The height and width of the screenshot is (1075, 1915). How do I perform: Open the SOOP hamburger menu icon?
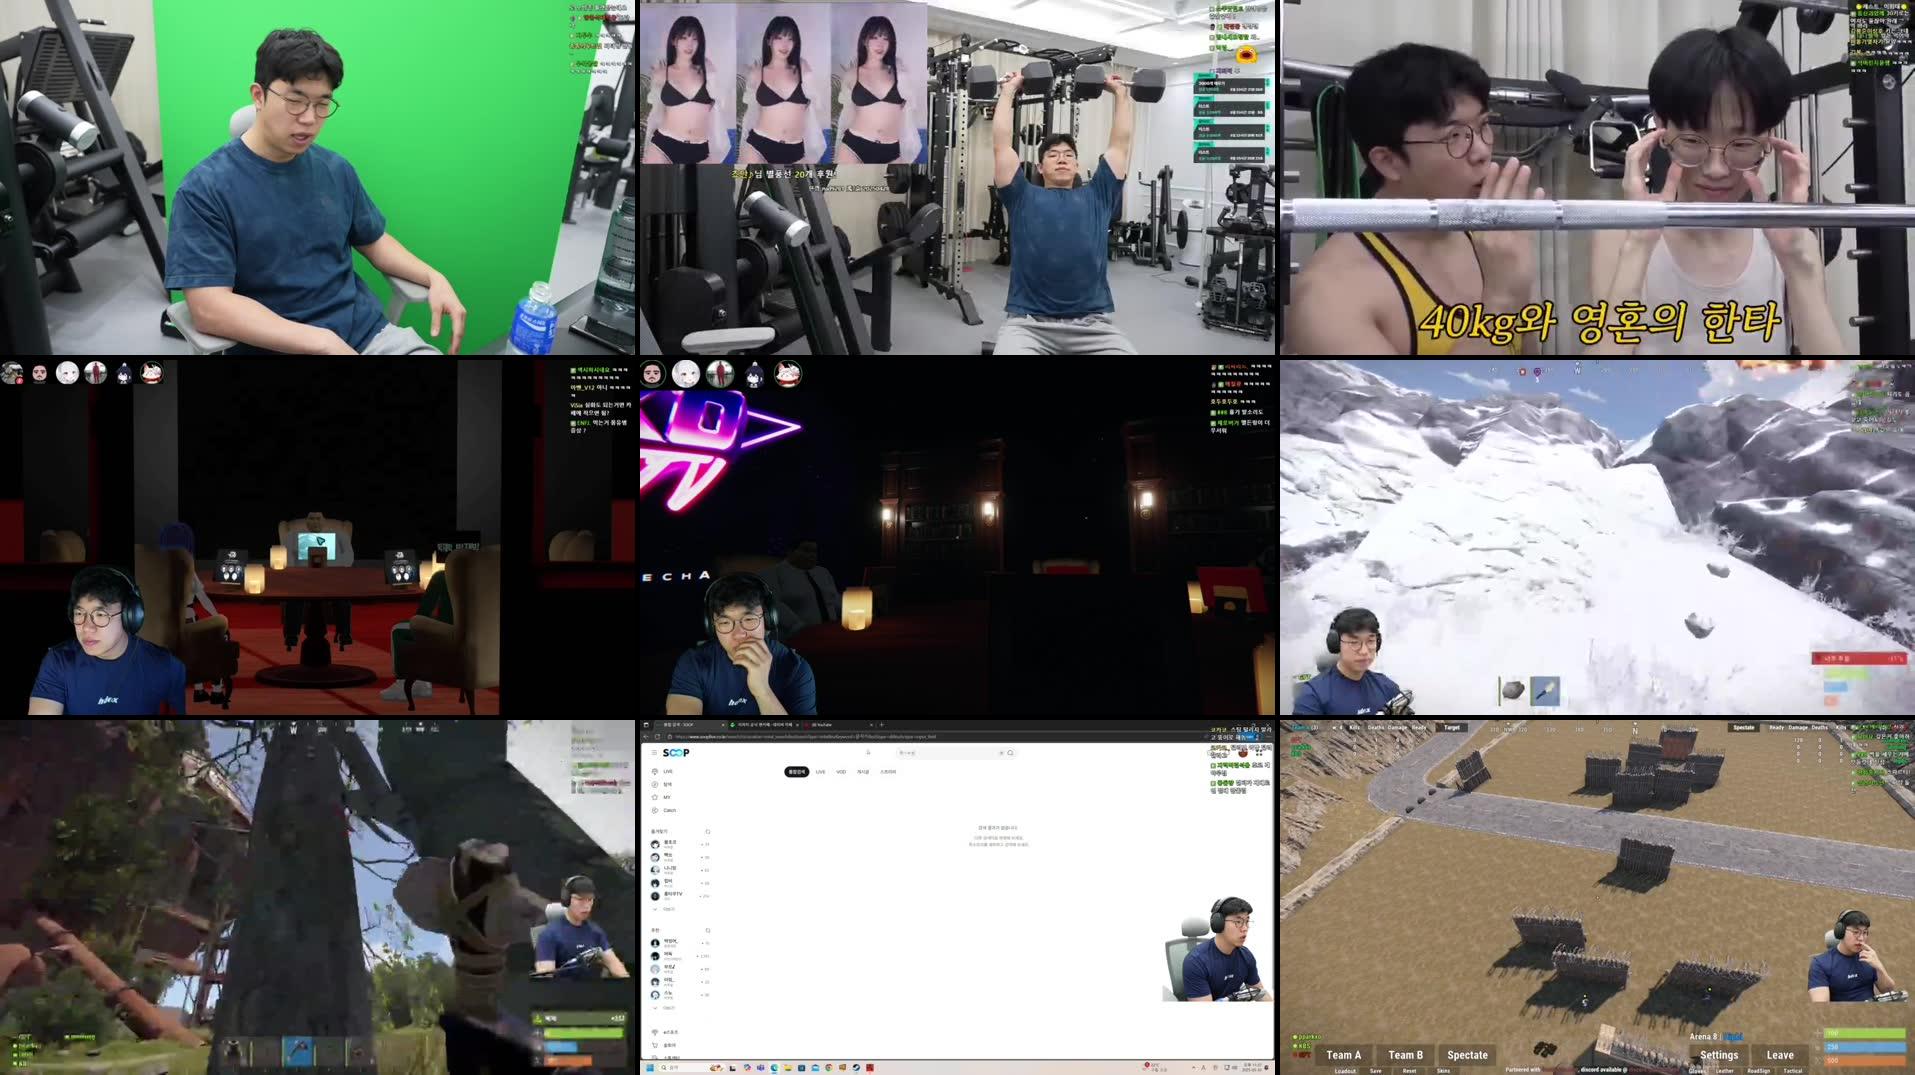click(x=654, y=753)
